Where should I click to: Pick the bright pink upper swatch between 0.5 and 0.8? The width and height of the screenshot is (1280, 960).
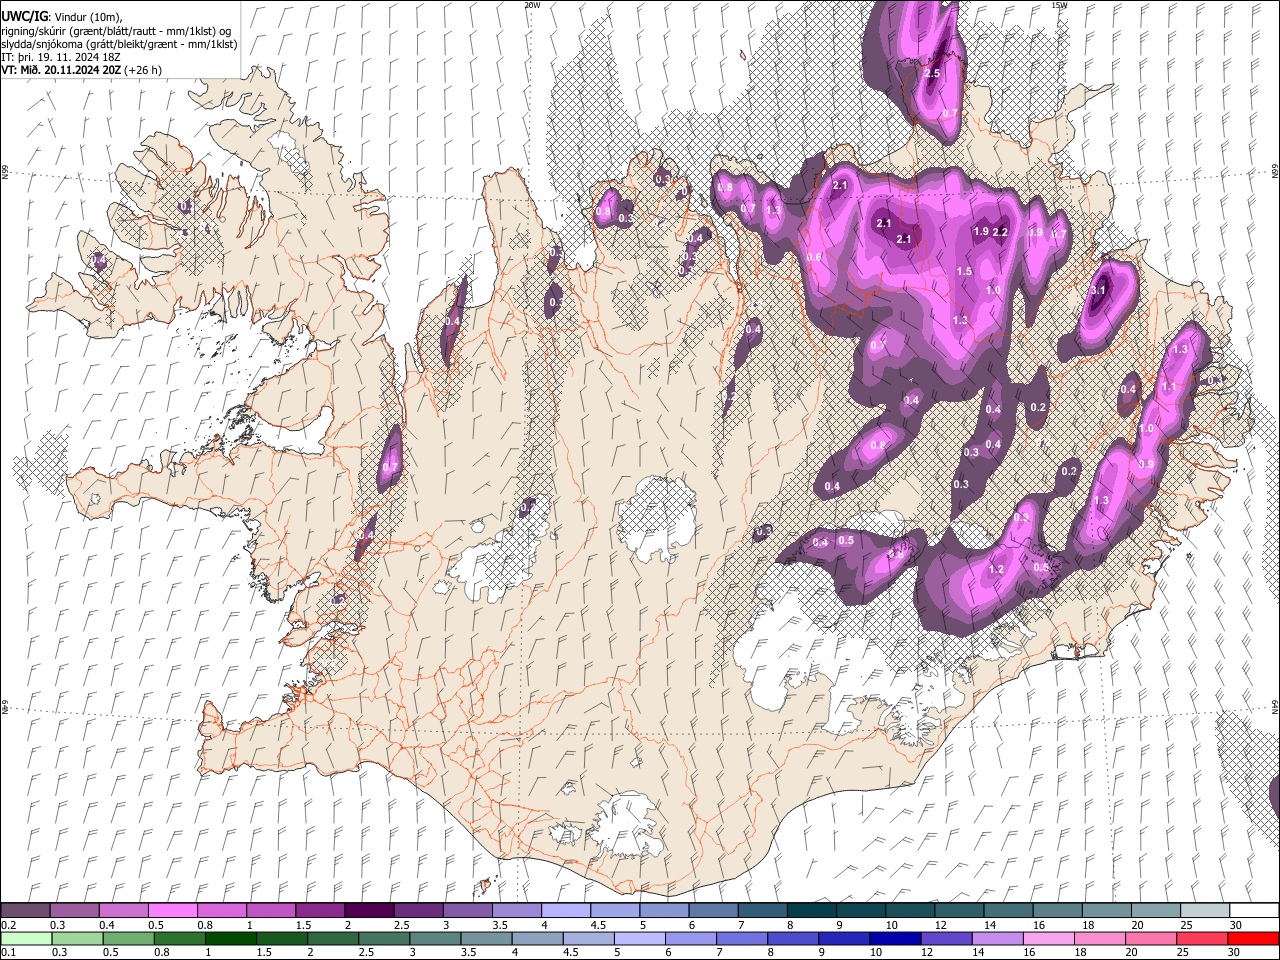[173, 911]
